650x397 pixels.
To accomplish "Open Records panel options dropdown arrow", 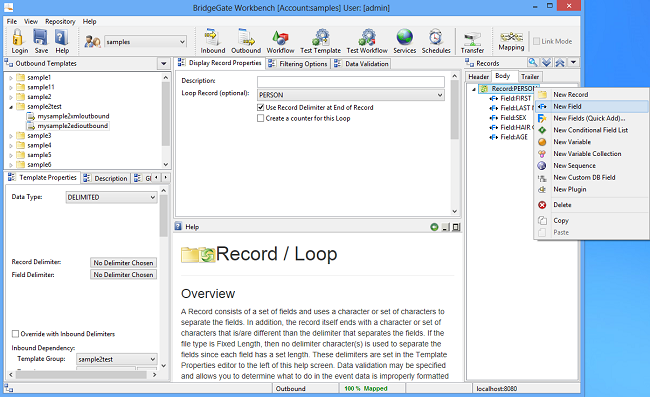I will point(573,63).
